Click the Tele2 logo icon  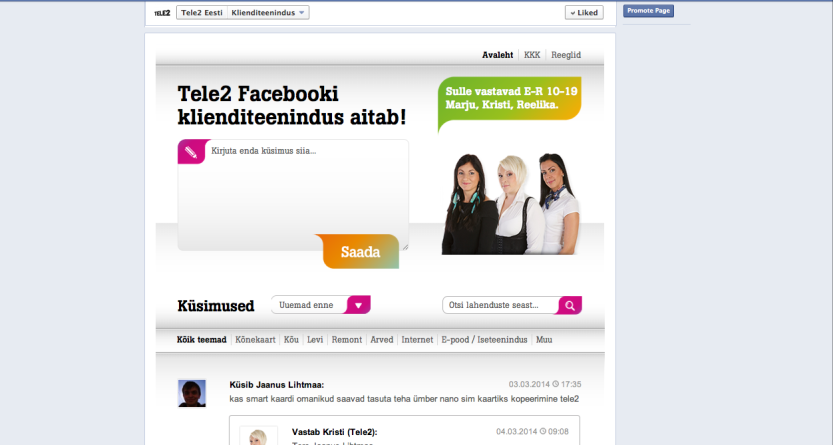[x=162, y=13]
